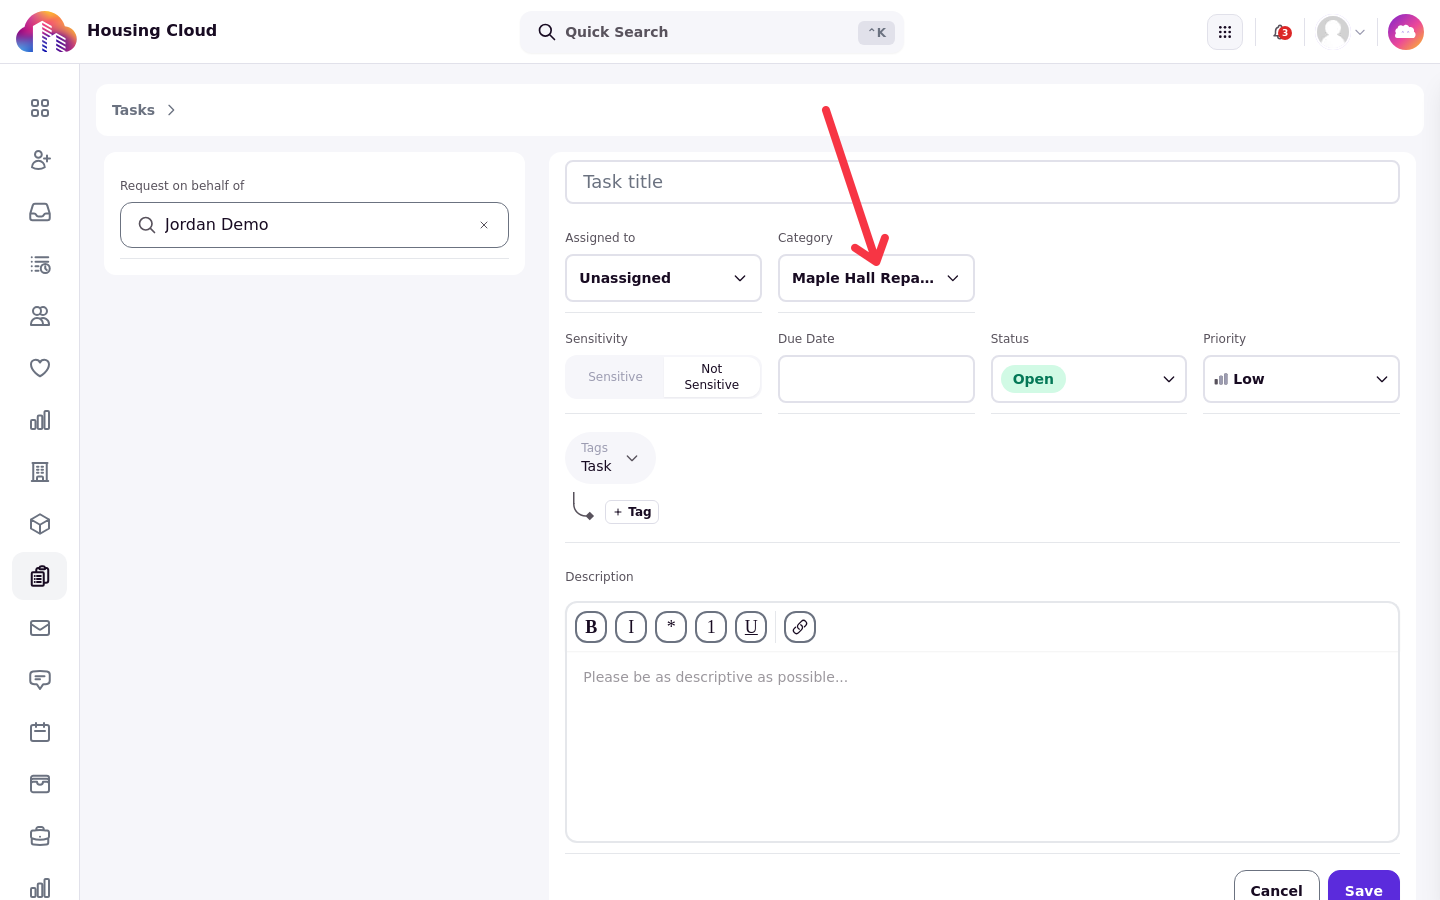This screenshot has width=1440, height=900.
Task: Insert bulleted list in description
Action: pos(671,627)
